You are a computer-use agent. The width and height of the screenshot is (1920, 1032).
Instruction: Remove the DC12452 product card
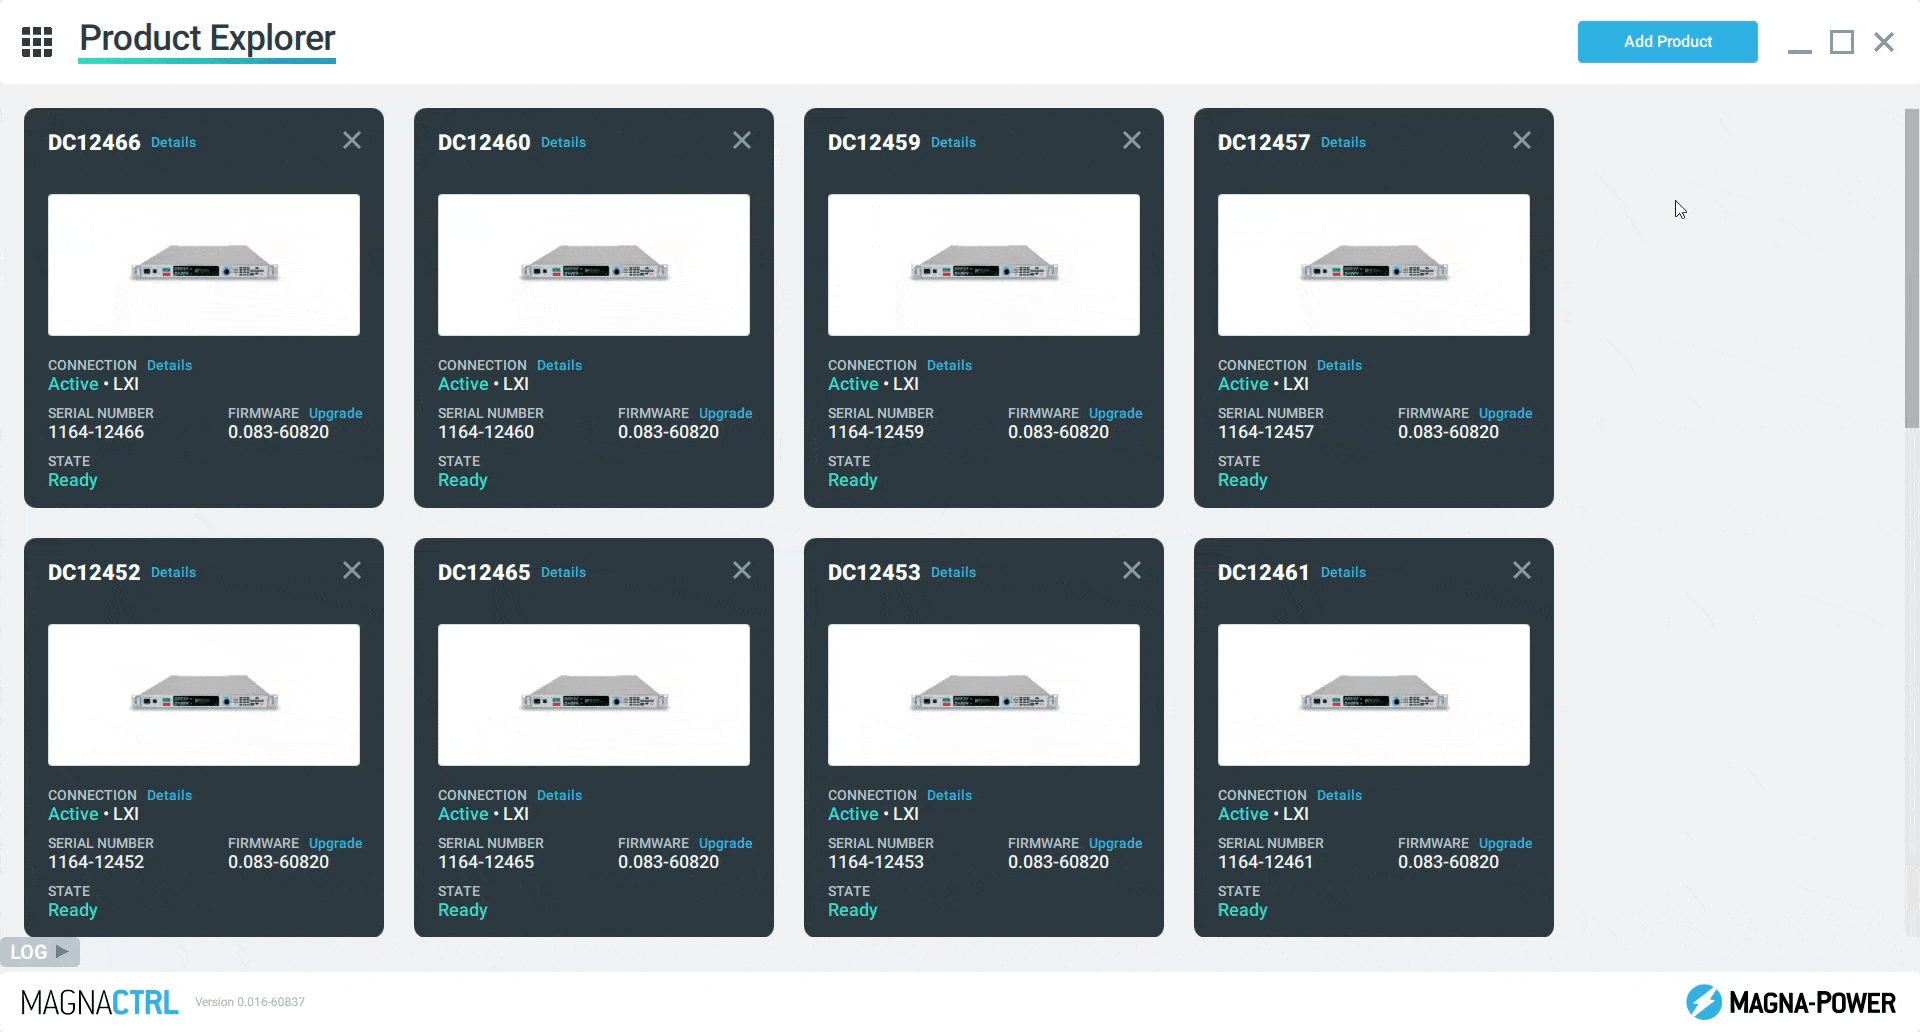pyautogui.click(x=352, y=570)
